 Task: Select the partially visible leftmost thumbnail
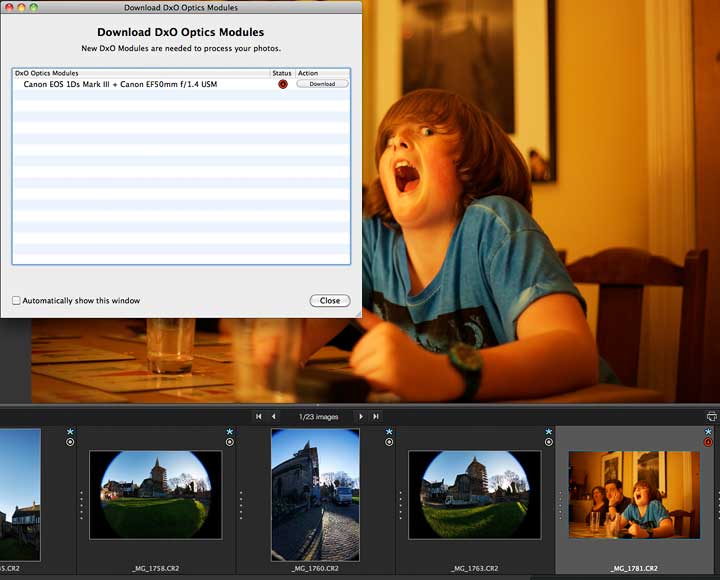(x=20, y=495)
